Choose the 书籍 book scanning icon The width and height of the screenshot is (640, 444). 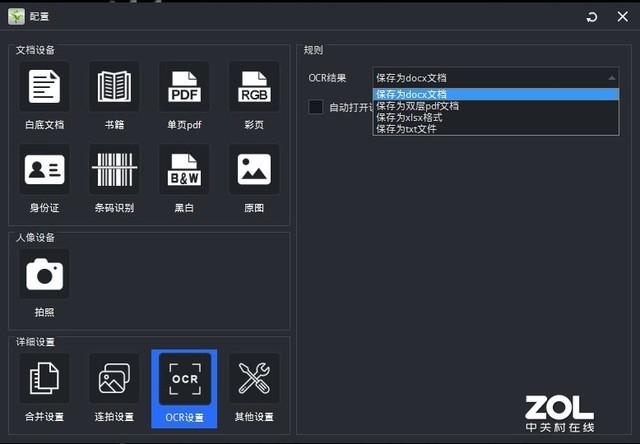pos(114,87)
